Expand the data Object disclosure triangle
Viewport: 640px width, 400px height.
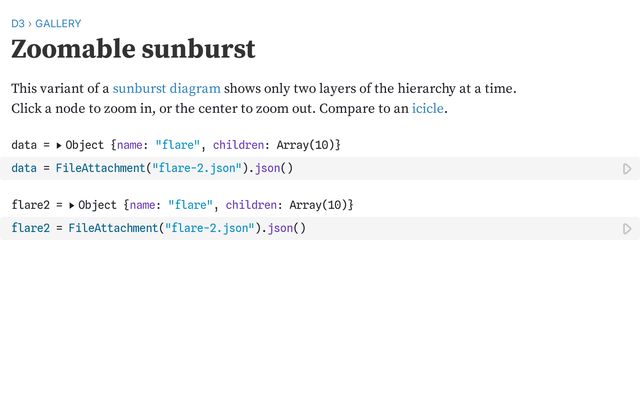[59, 146]
